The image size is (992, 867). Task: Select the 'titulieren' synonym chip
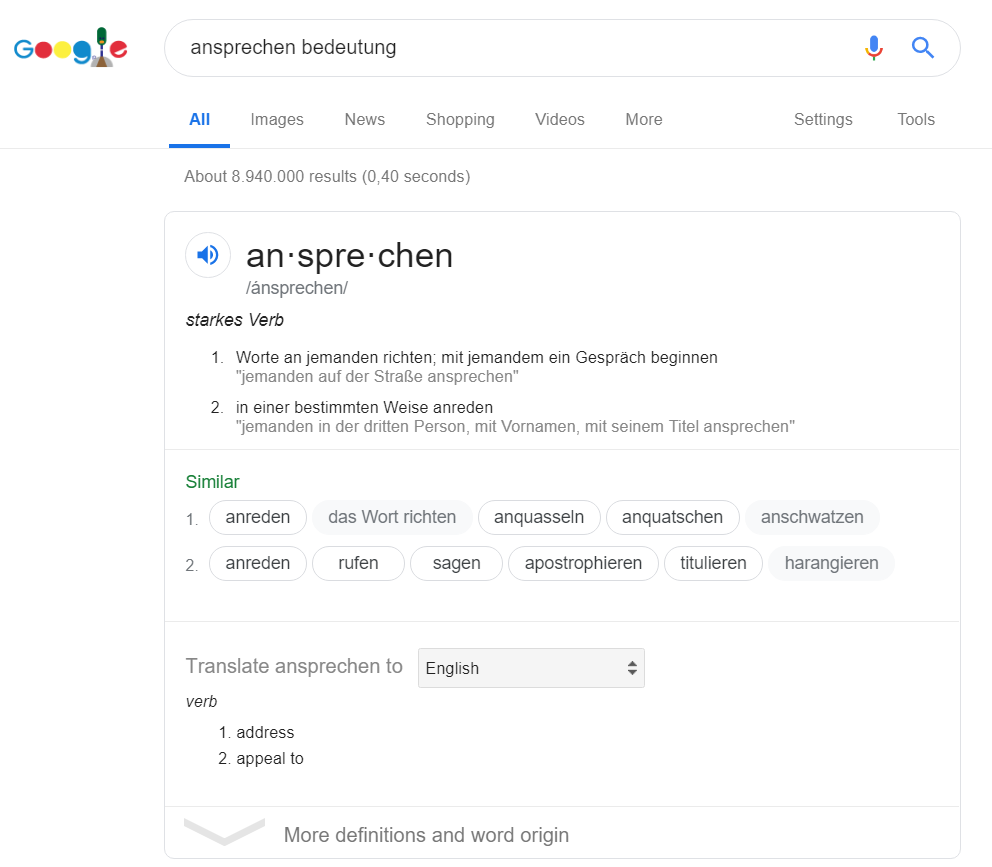click(x=713, y=563)
